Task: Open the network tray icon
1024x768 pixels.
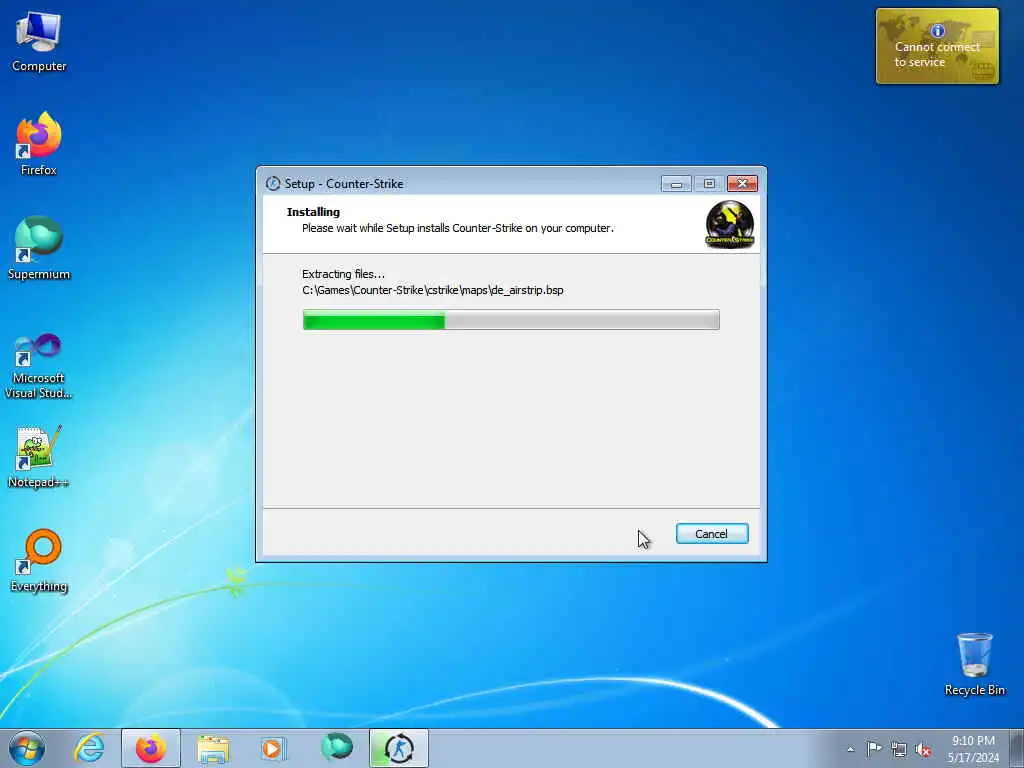Action: 899,750
